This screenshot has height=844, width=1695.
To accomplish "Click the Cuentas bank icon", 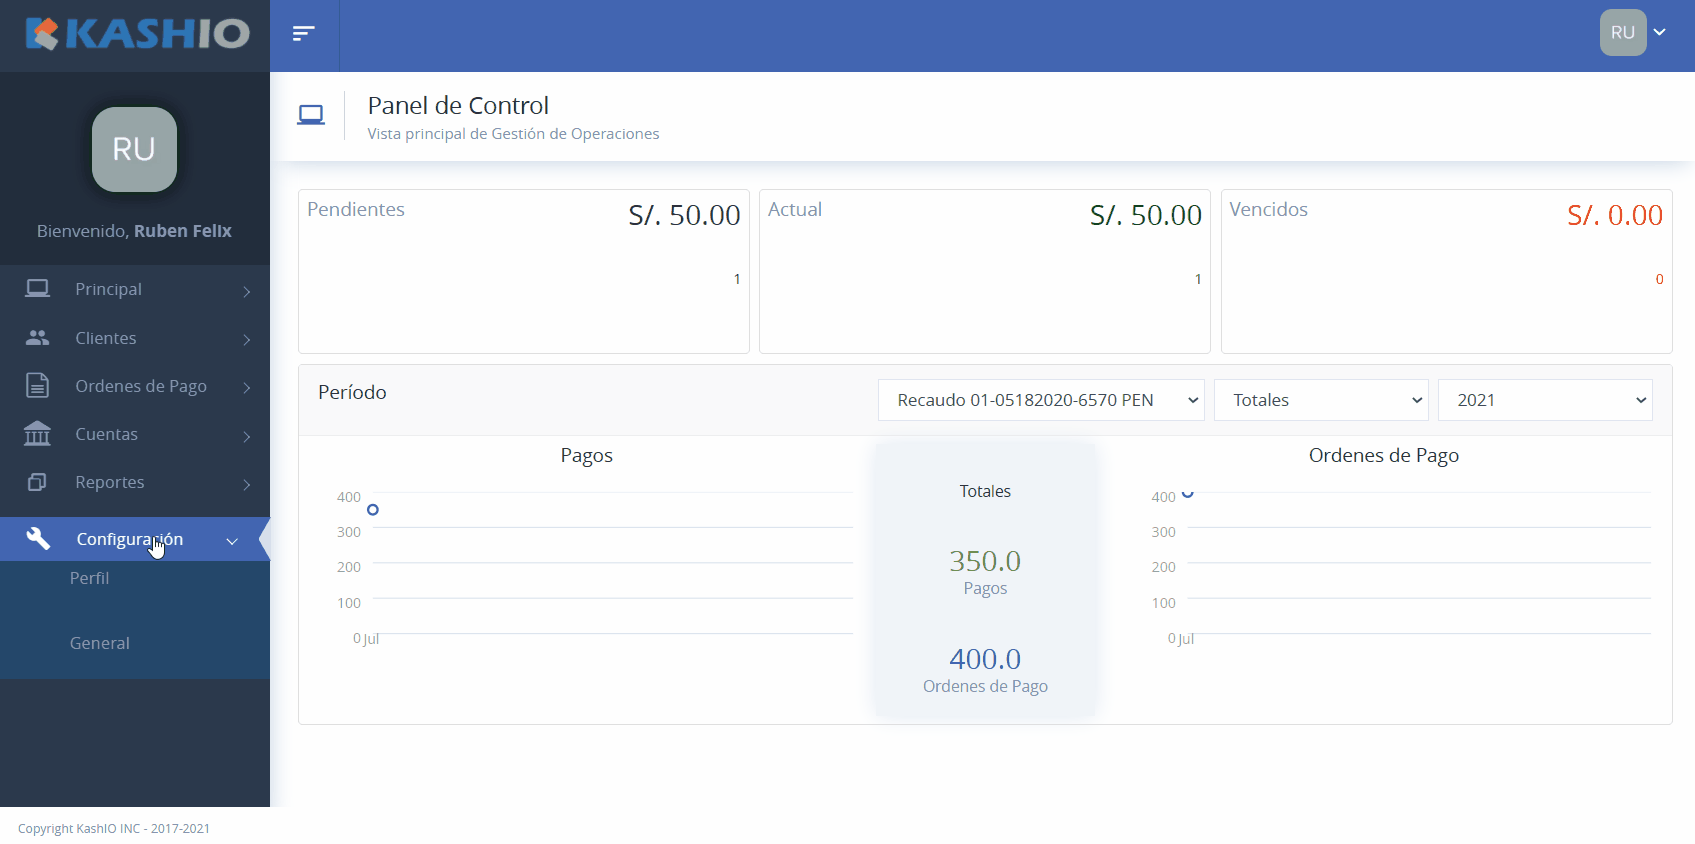I will click(x=38, y=434).
